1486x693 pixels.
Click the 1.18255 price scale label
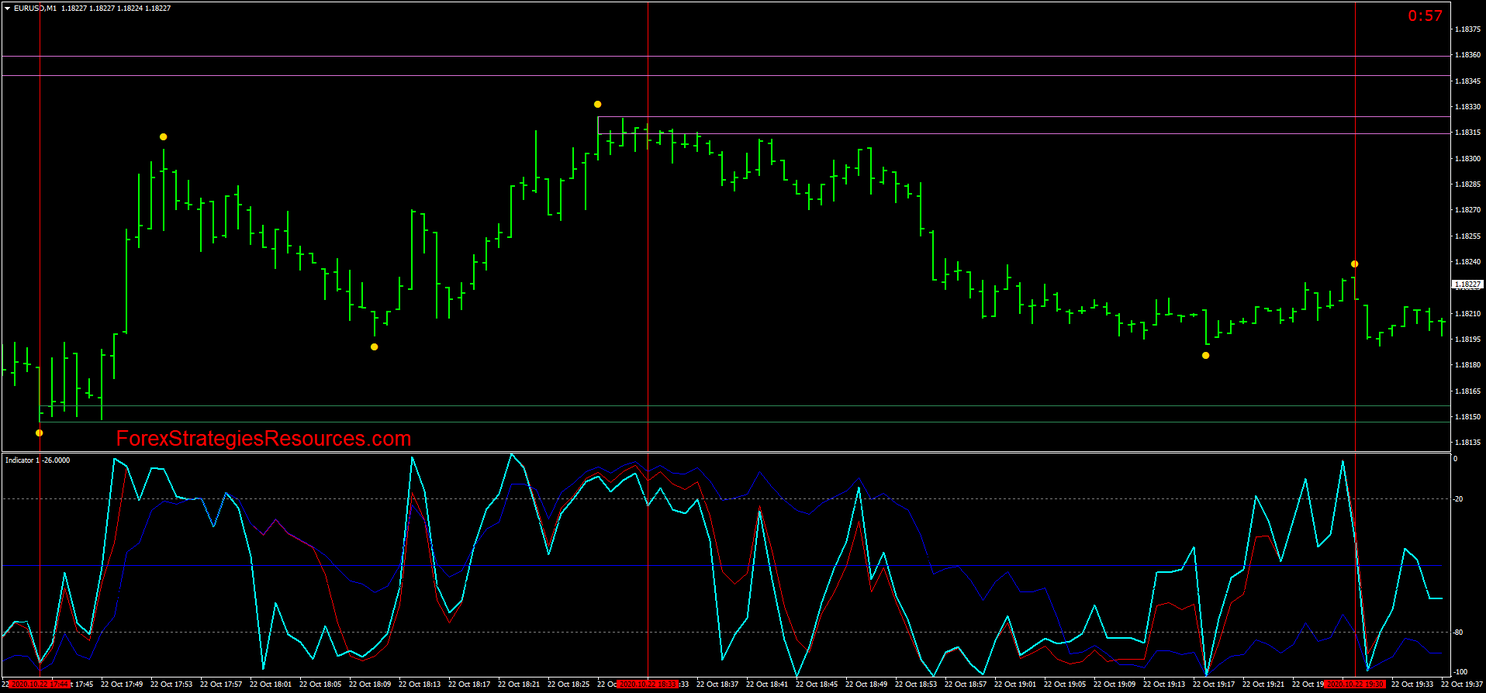point(1468,237)
